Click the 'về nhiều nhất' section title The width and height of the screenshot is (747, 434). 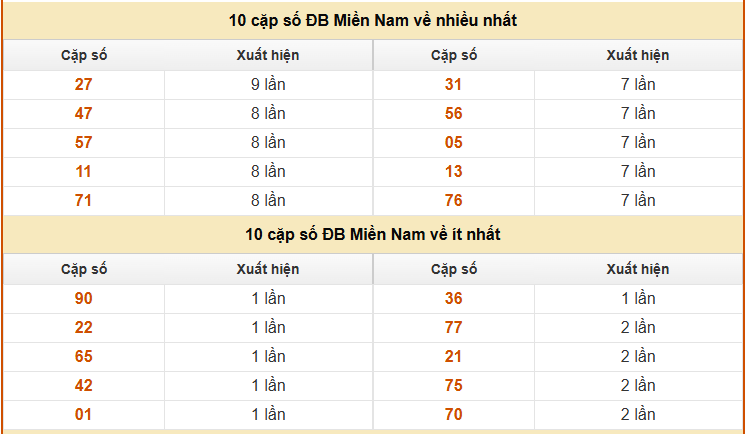click(373, 20)
